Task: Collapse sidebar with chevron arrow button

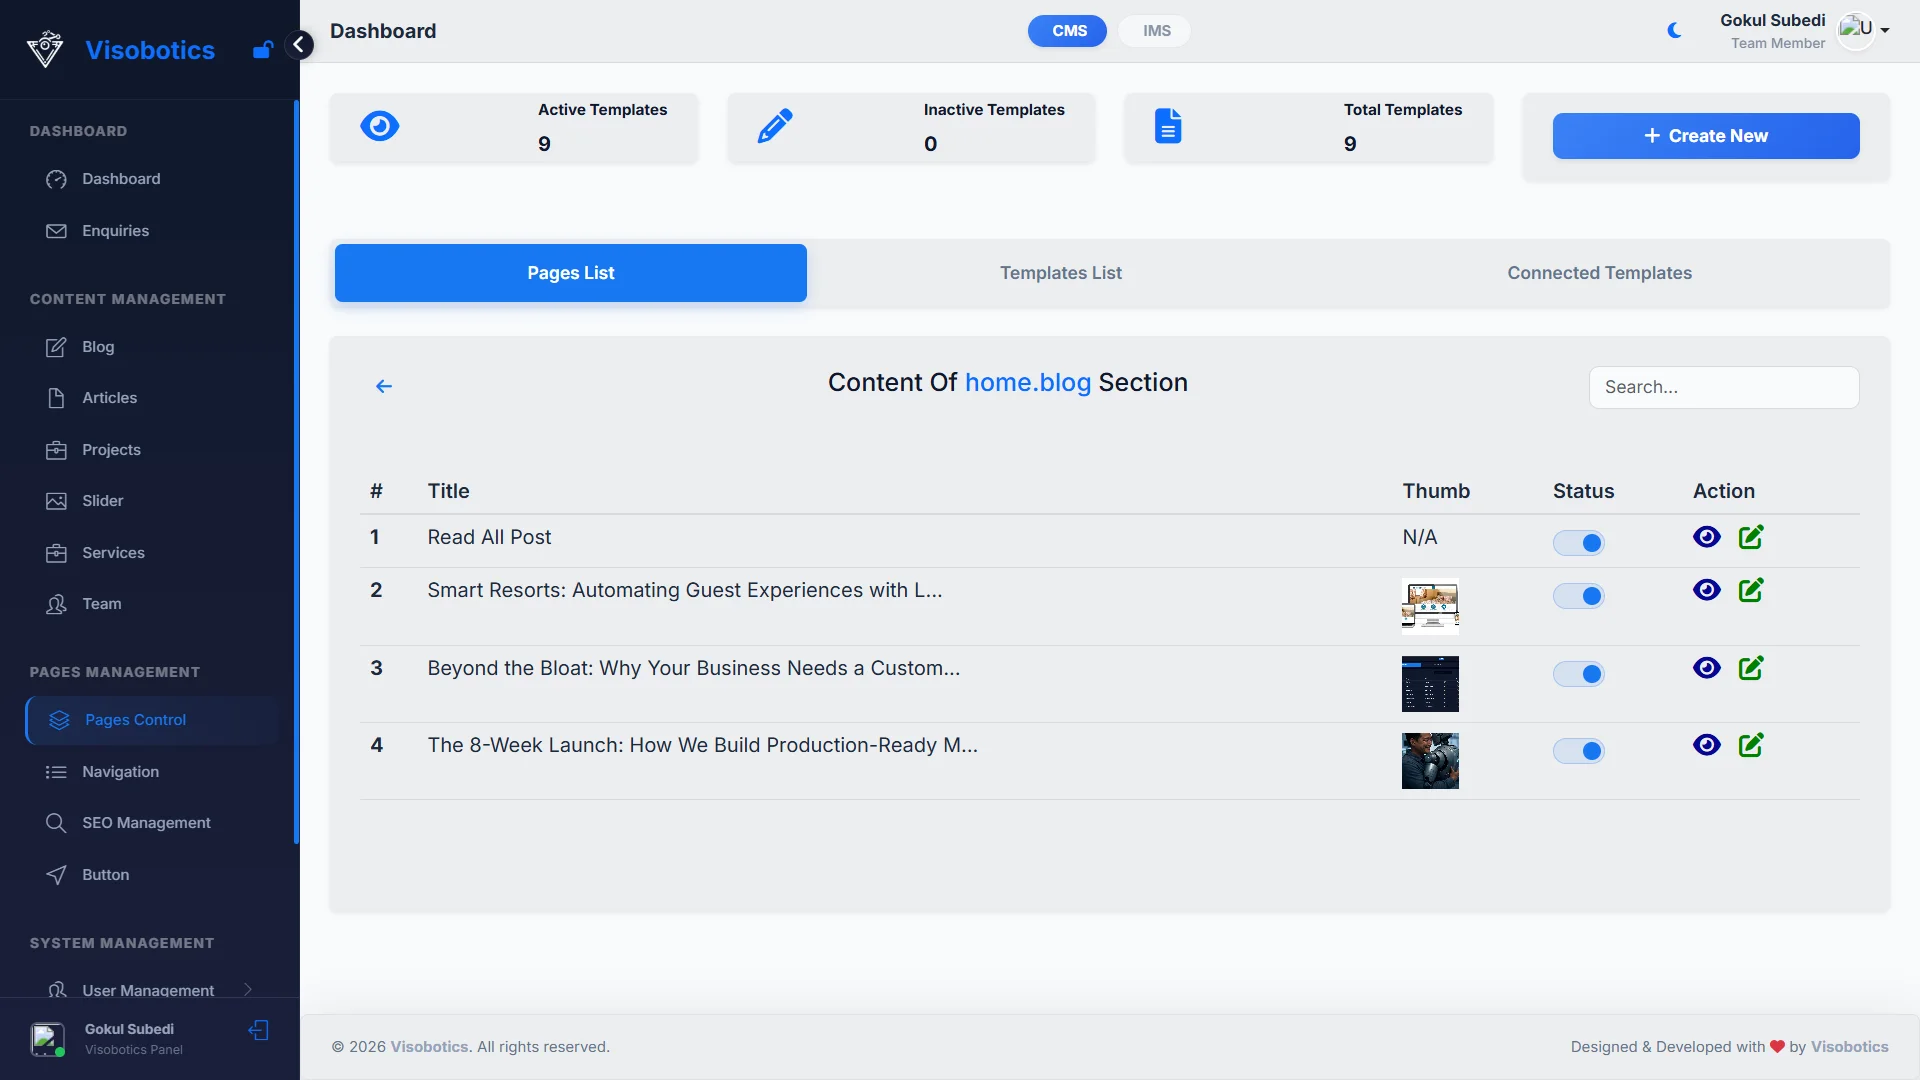Action: (x=298, y=45)
